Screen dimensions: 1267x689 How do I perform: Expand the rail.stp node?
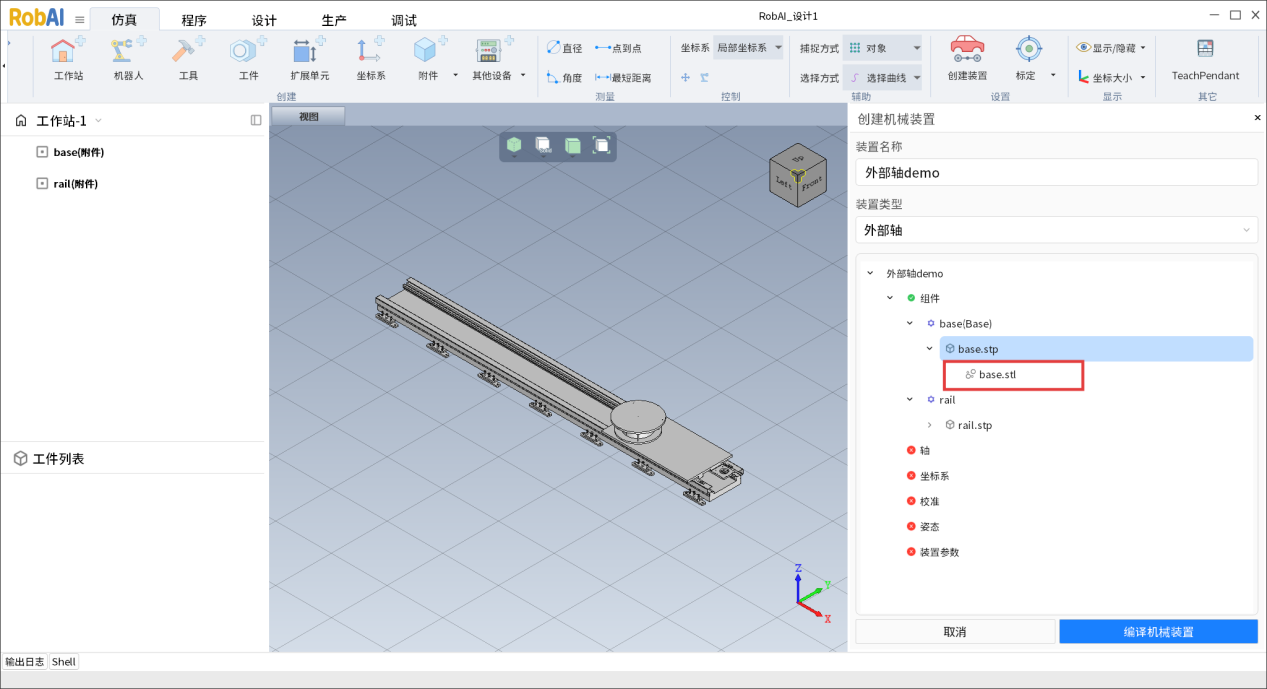pyautogui.click(x=929, y=425)
